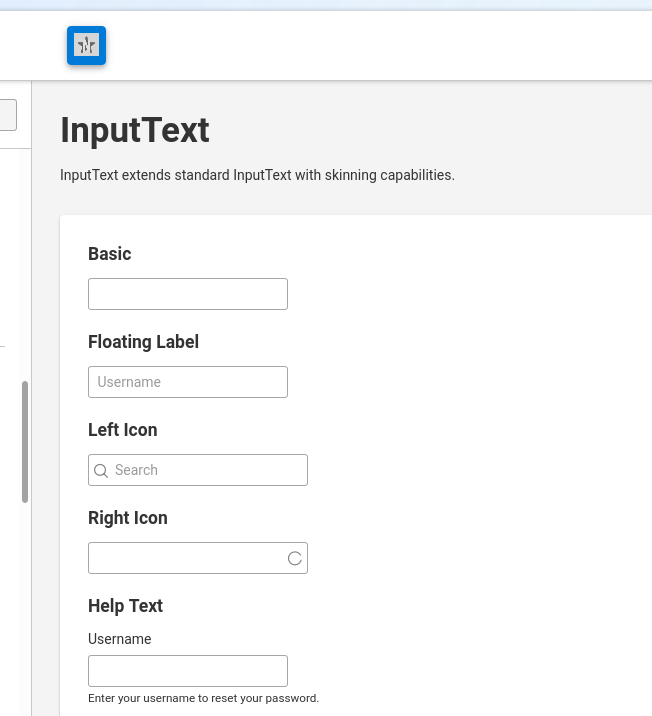This screenshot has width=652, height=716.
Task: Click the Username label above help field
Action: (x=120, y=639)
